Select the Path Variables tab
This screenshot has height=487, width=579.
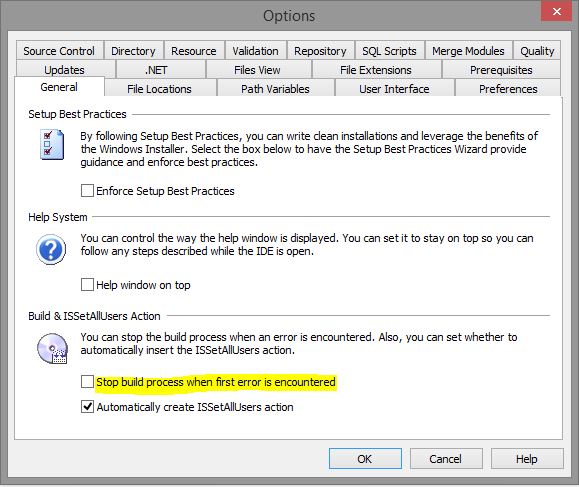(x=275, y=89)
